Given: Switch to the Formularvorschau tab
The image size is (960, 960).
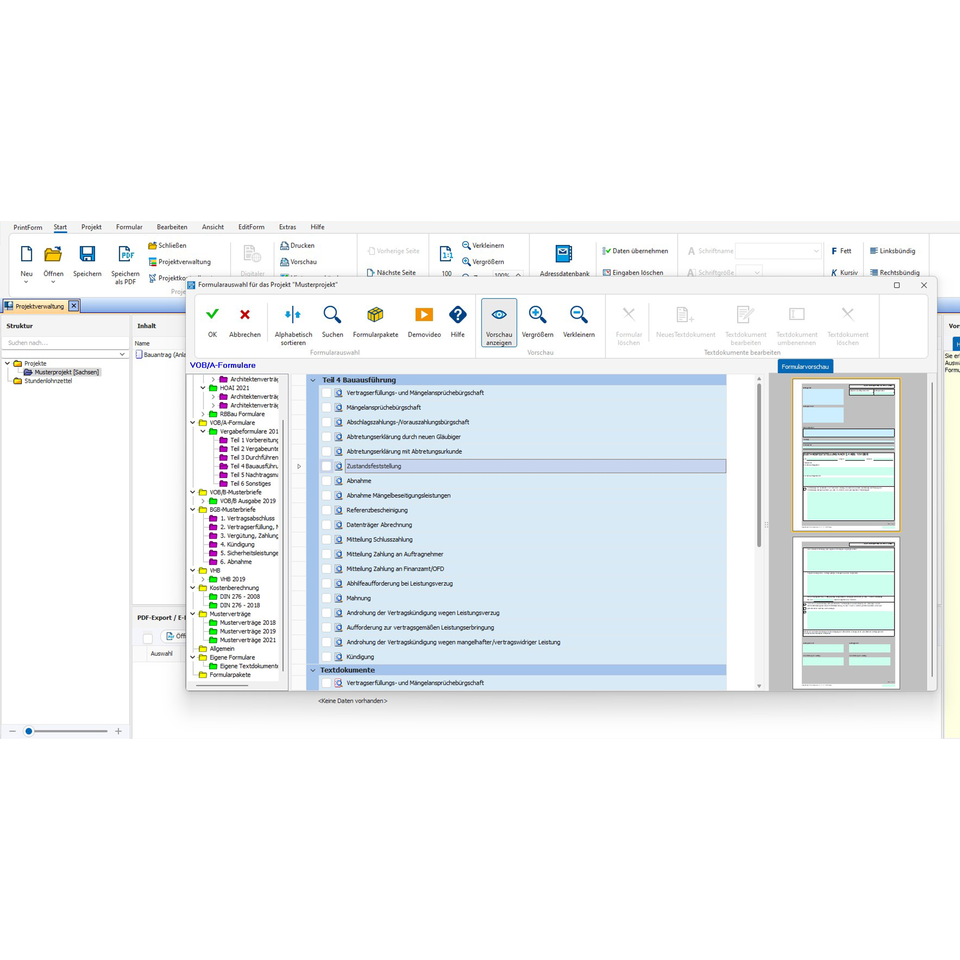Looking at the screenshot, I should tap(805, 367).
